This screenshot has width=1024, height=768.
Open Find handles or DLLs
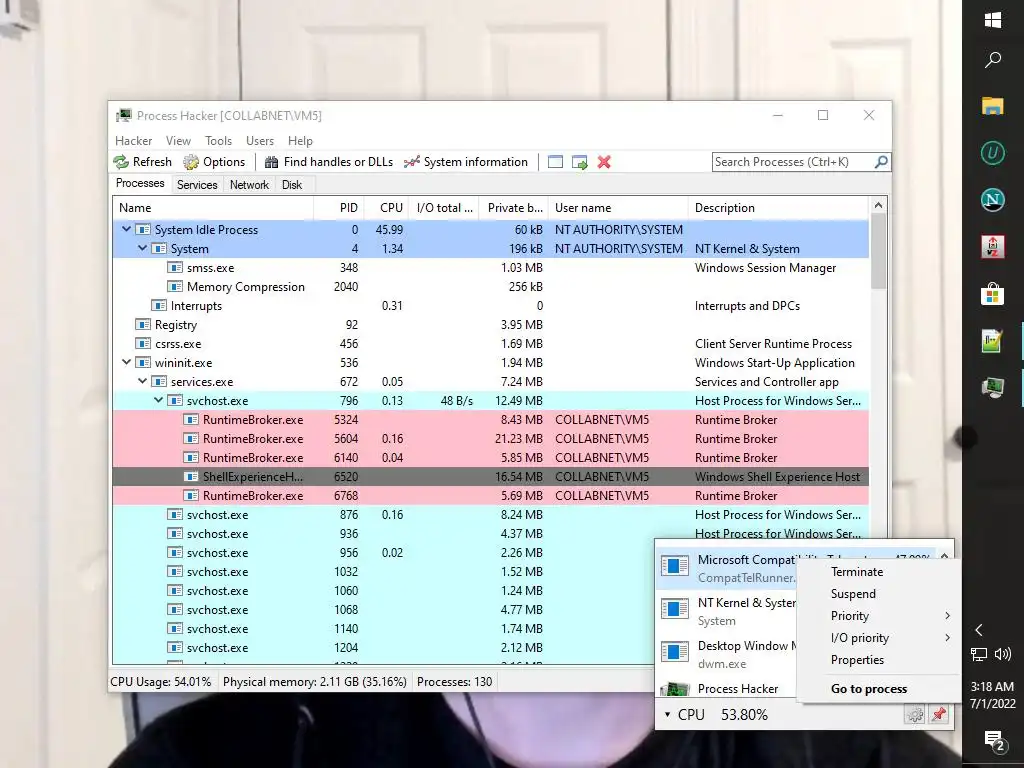(328, 162)
